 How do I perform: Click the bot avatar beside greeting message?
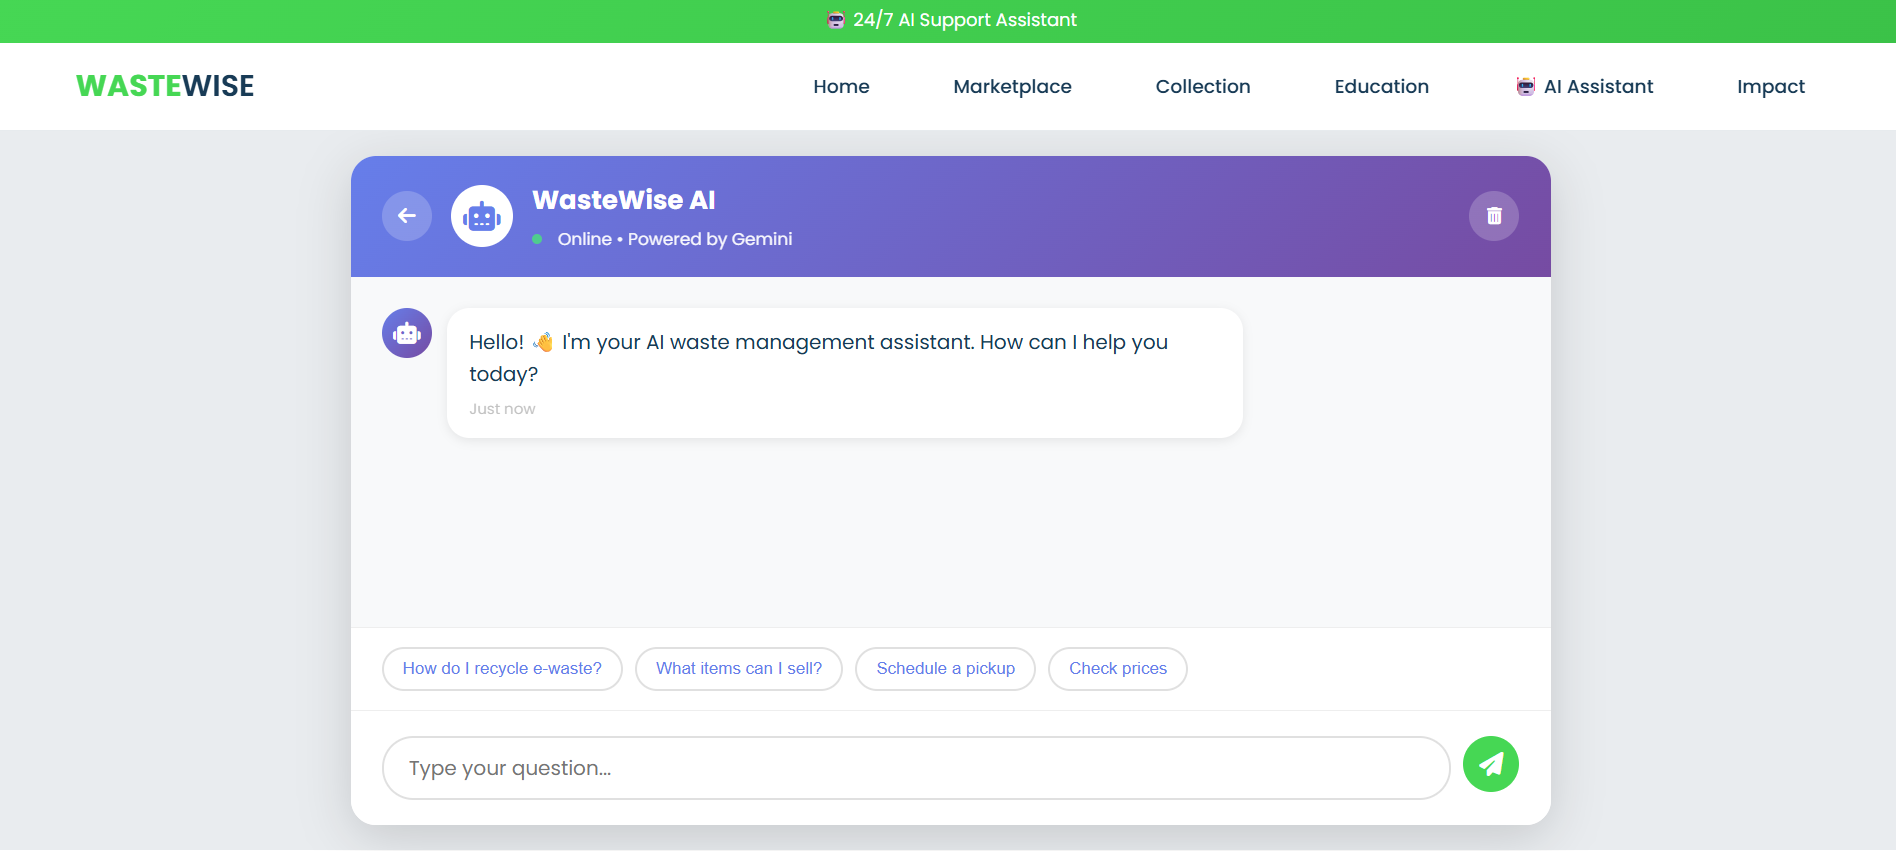tap(407, 333)
